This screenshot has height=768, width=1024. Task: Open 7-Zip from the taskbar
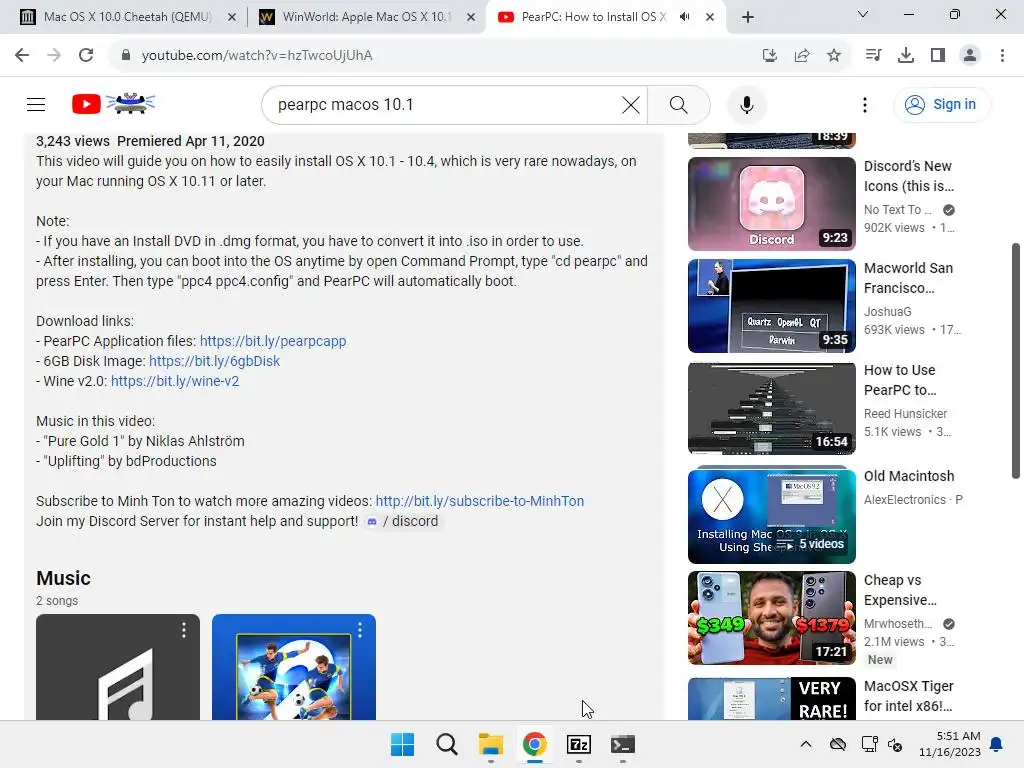(x=579, y=744)
